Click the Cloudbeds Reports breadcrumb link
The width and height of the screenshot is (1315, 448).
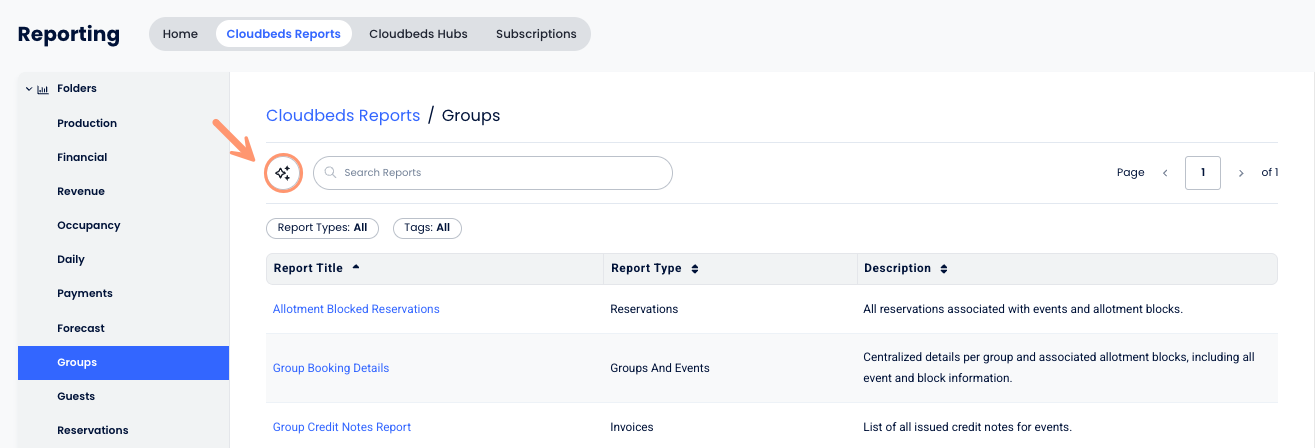coord(343,116)
